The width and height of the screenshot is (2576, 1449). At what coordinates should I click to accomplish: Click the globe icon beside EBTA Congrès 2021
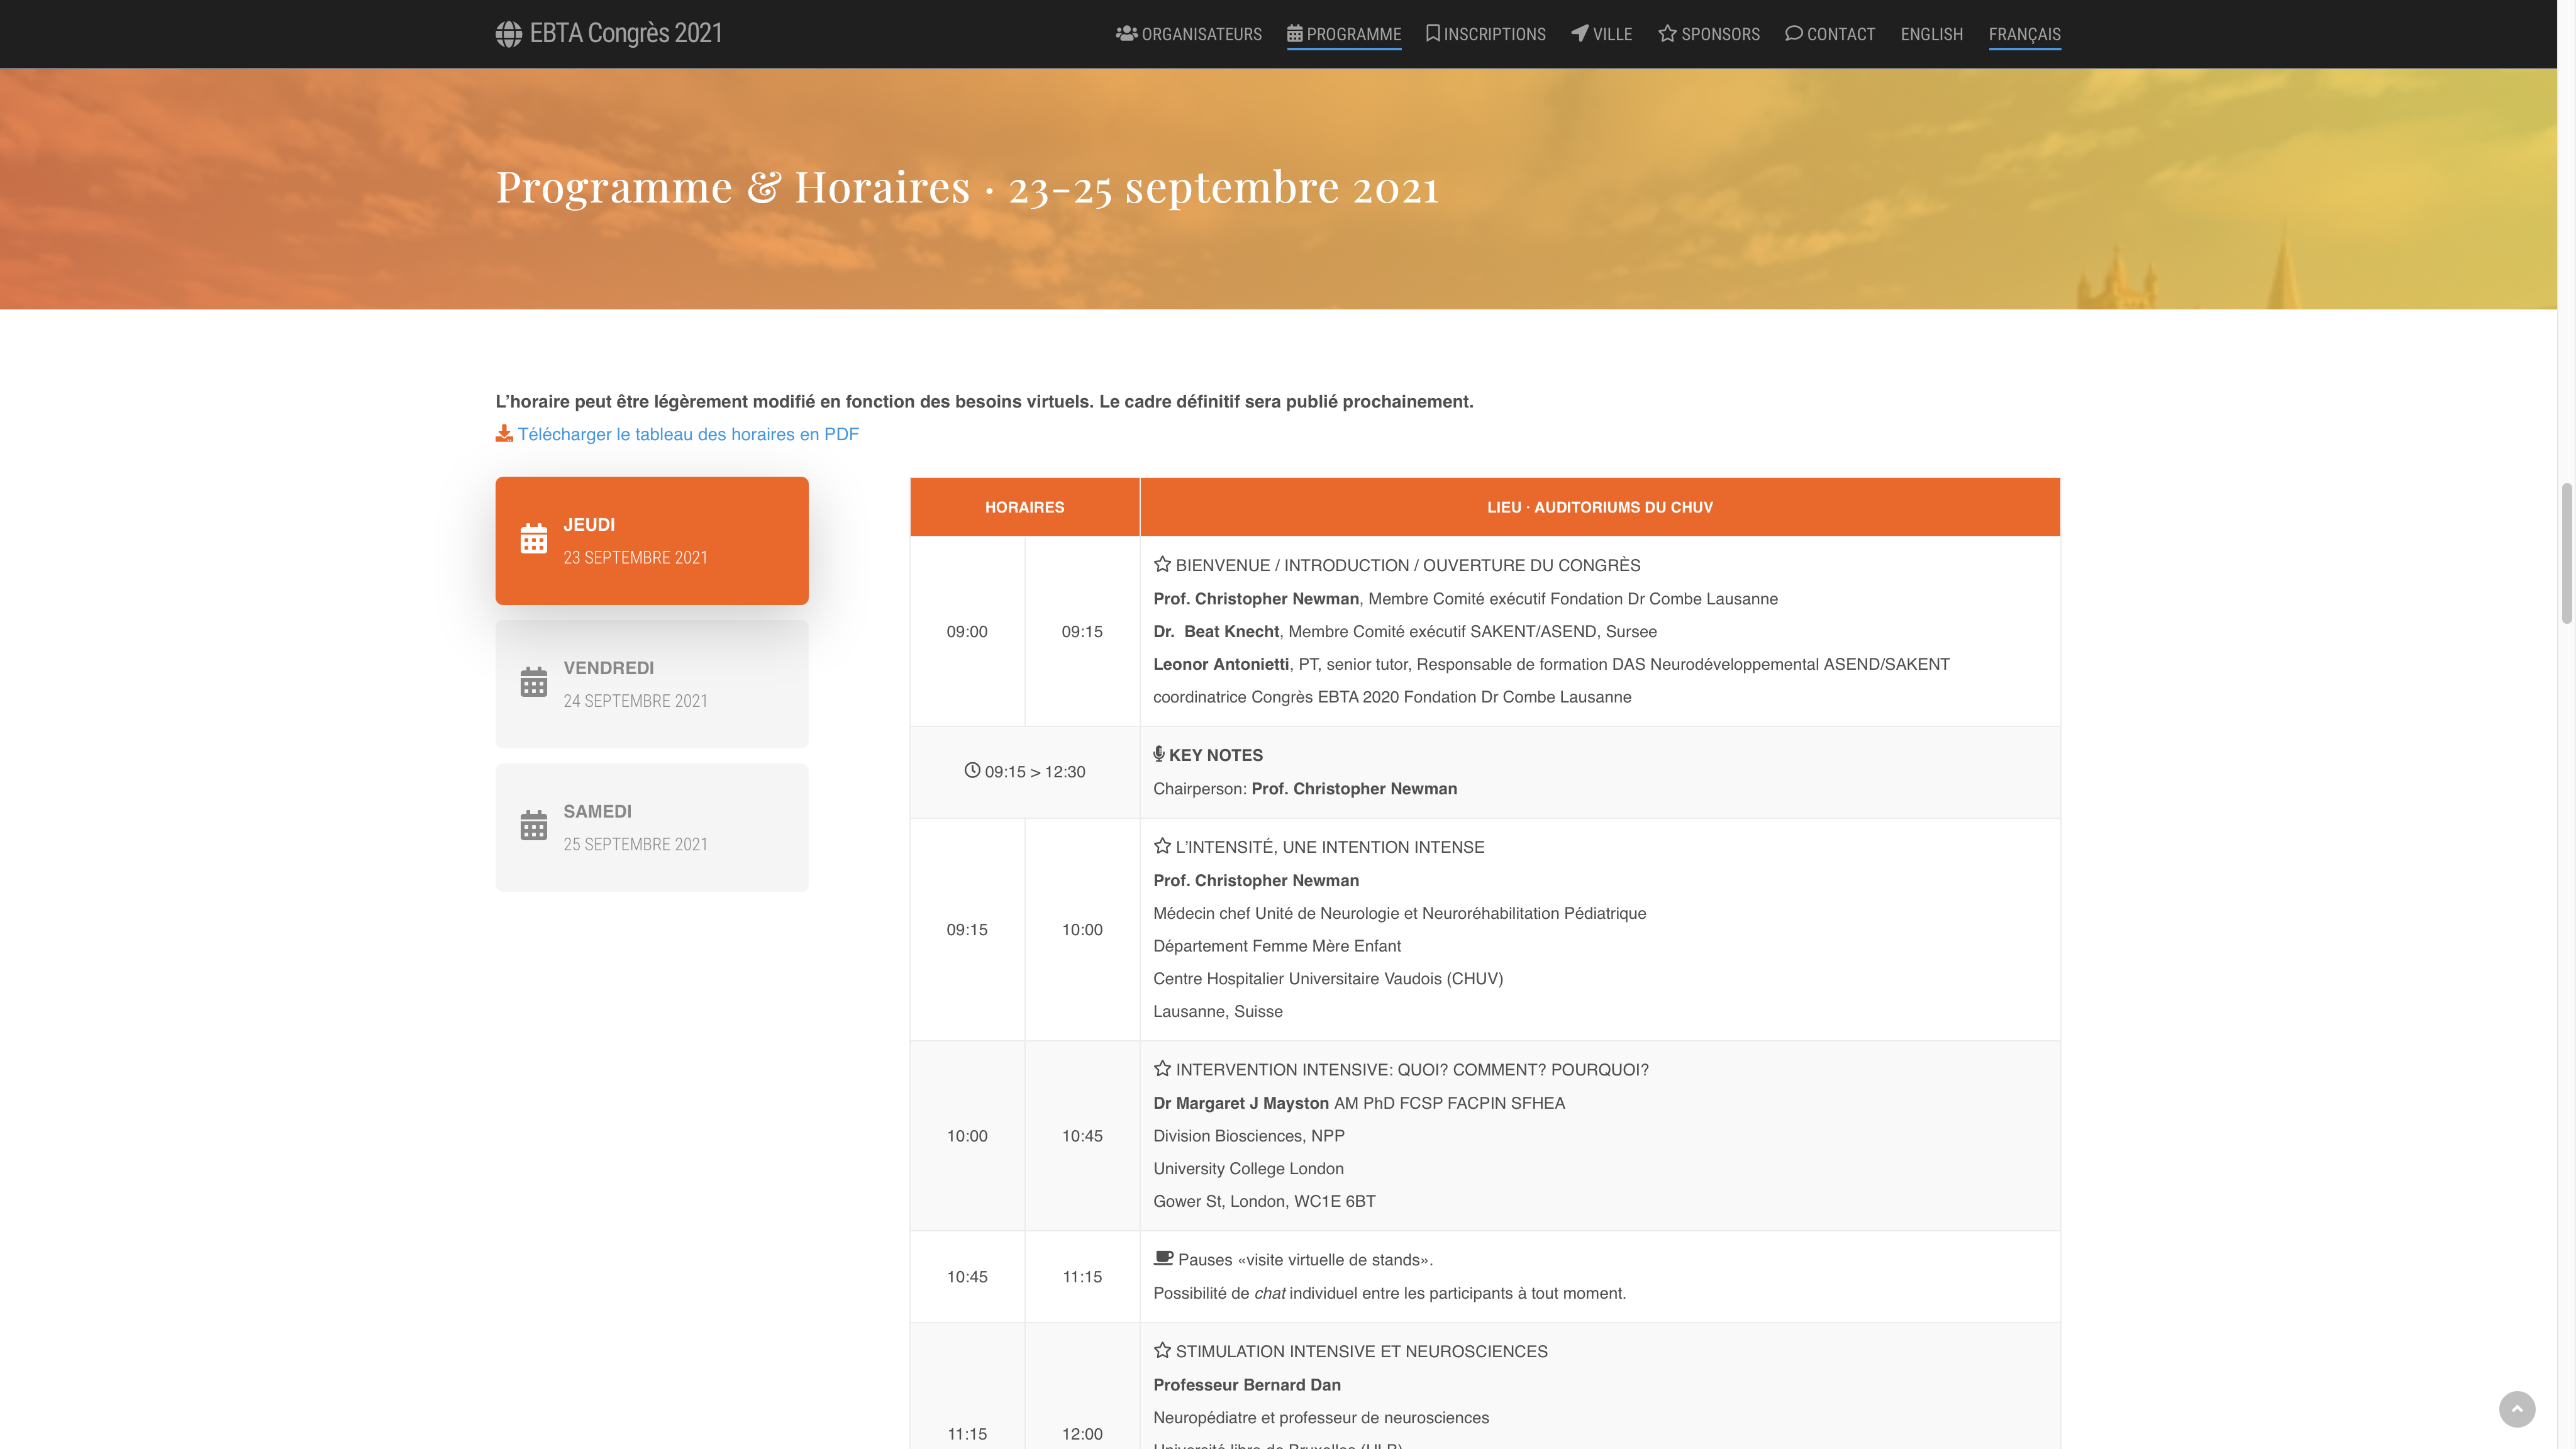(508, 34)
